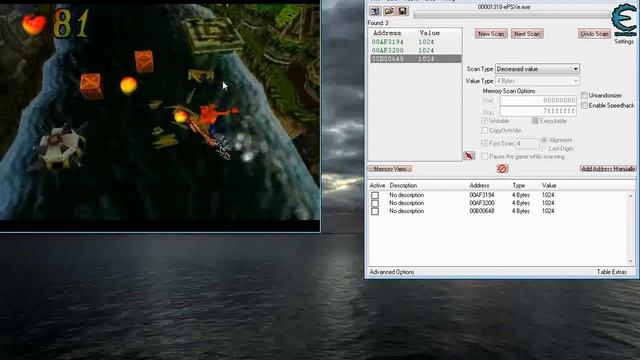Click the red clear address list icon

pyautogui.click(x=502, y=169)
